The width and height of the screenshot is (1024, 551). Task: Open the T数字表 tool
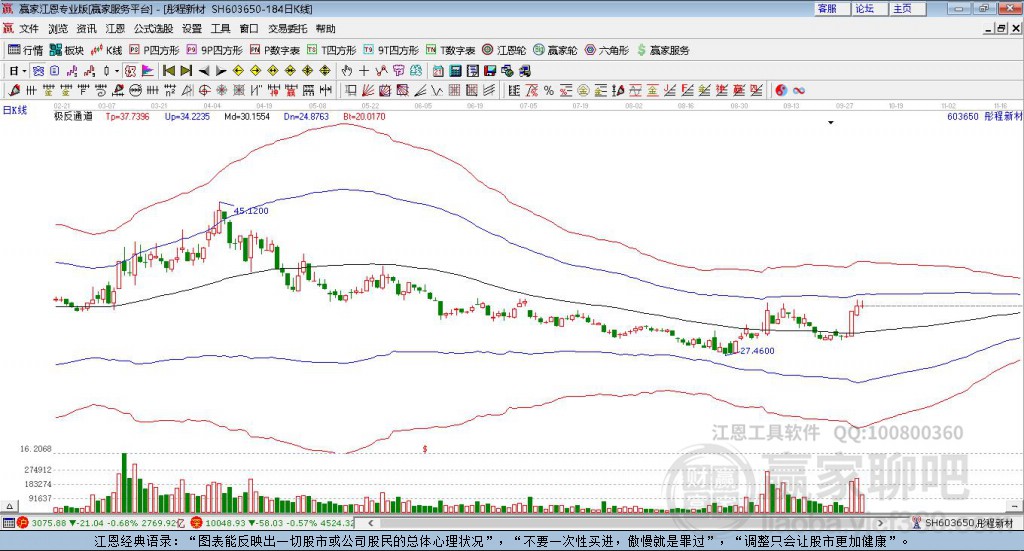tap(451, 50)
